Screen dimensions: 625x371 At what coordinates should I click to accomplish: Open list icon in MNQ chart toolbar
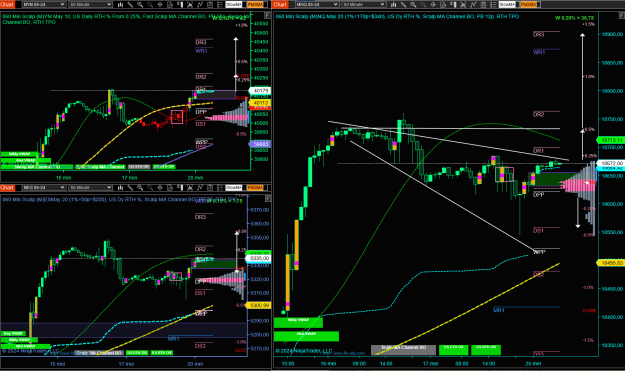[493, 4]
